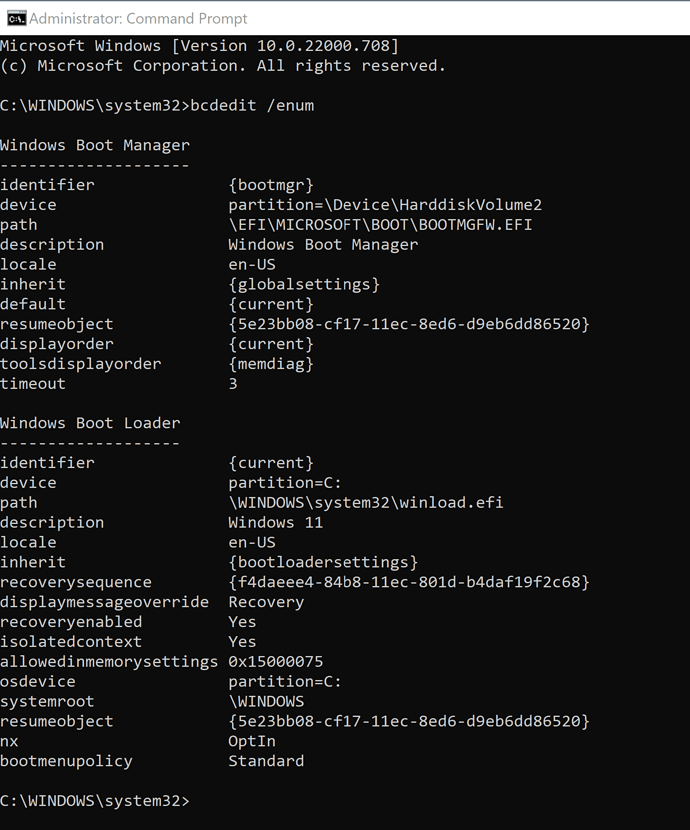Click the bootmenupolicy Standard value
This screenshot has width=690, height=830.
(x=266, y=761)
